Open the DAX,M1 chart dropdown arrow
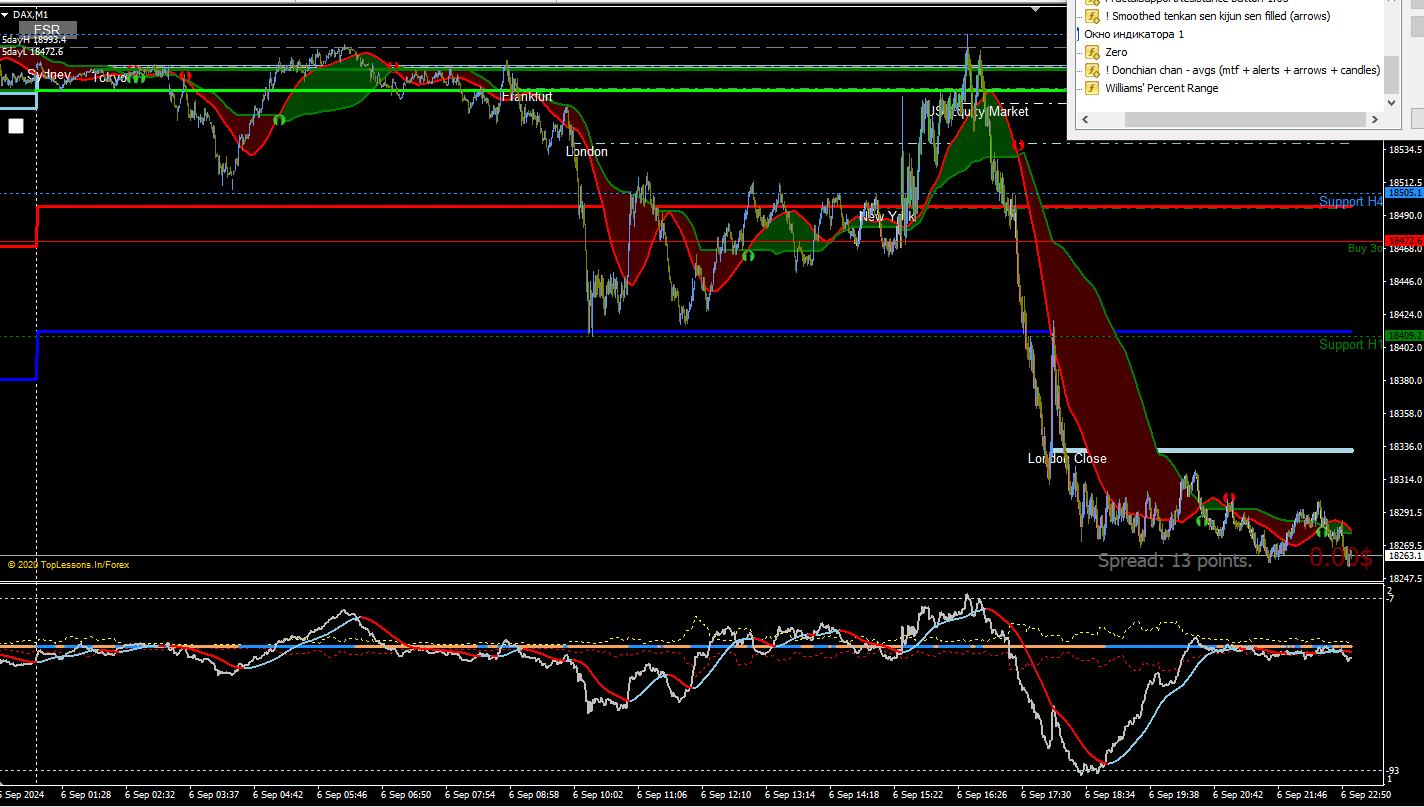This screenshot has height=807, width=1424. 5,14
